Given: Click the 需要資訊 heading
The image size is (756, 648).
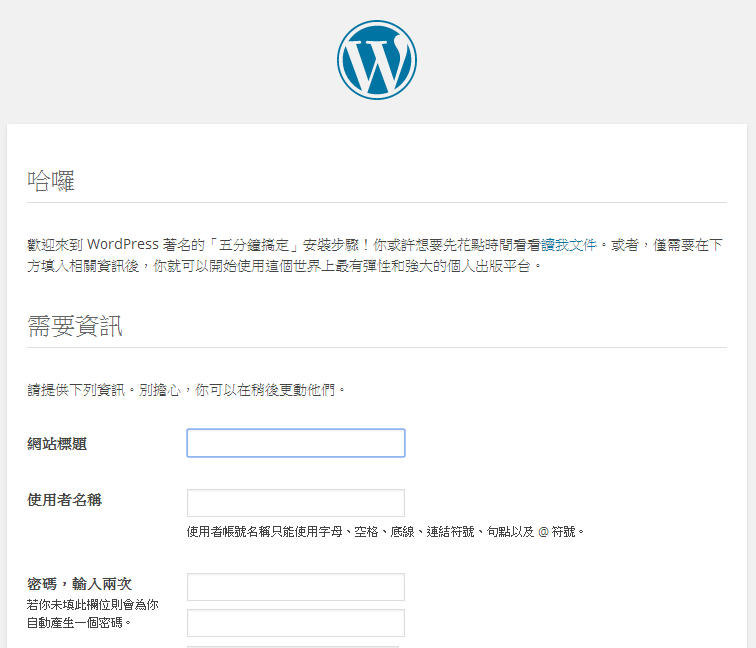Looking at the screenshot, I should coord(75,326).
